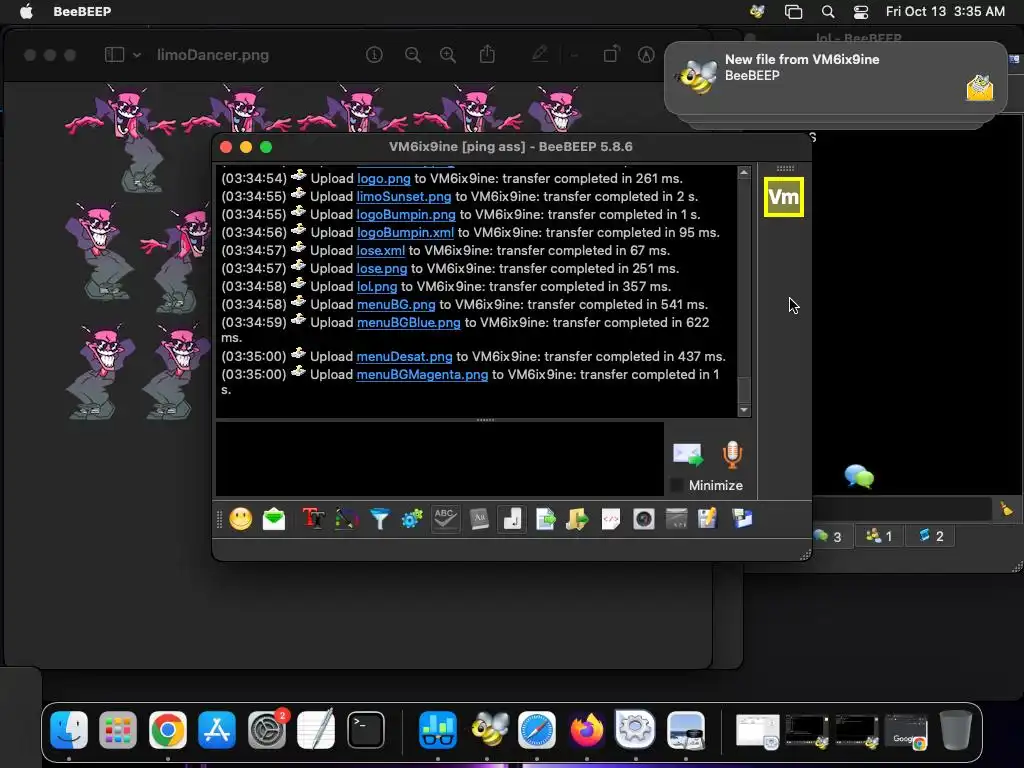Image resolution: width=1024 pixels, height=768 pixels.
Task: Open the lose.xml link
Action: point(381,250)
